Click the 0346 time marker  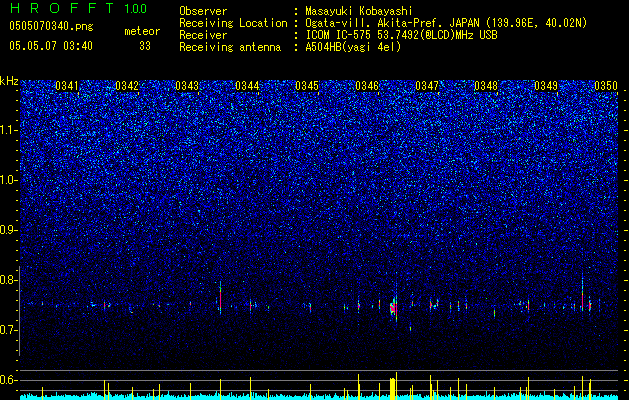(367, 86)
